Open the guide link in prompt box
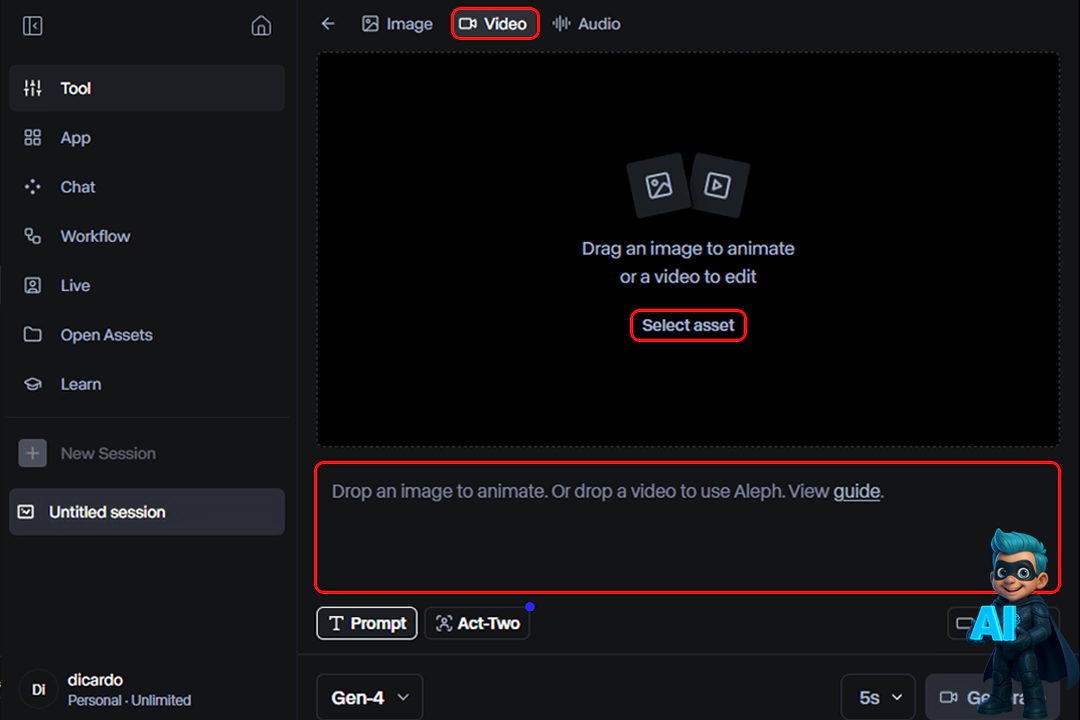This screenshot has width=1080, height=720. 856,492
